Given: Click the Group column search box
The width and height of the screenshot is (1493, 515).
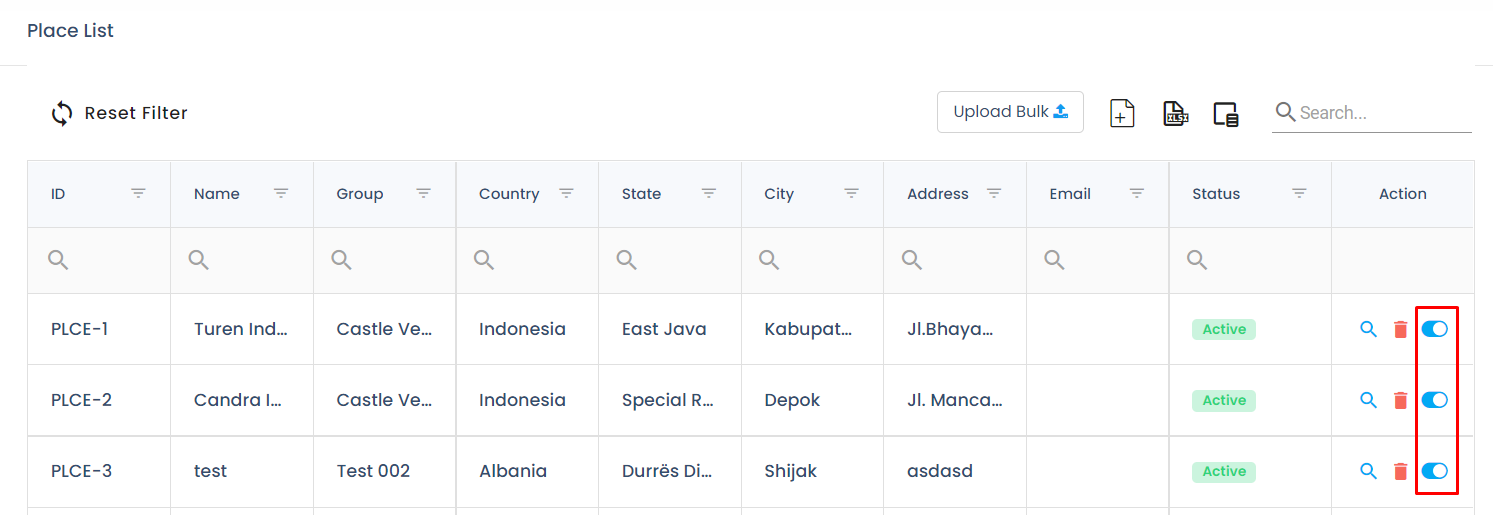Looking at the screenshot, I should click(392, 260).
